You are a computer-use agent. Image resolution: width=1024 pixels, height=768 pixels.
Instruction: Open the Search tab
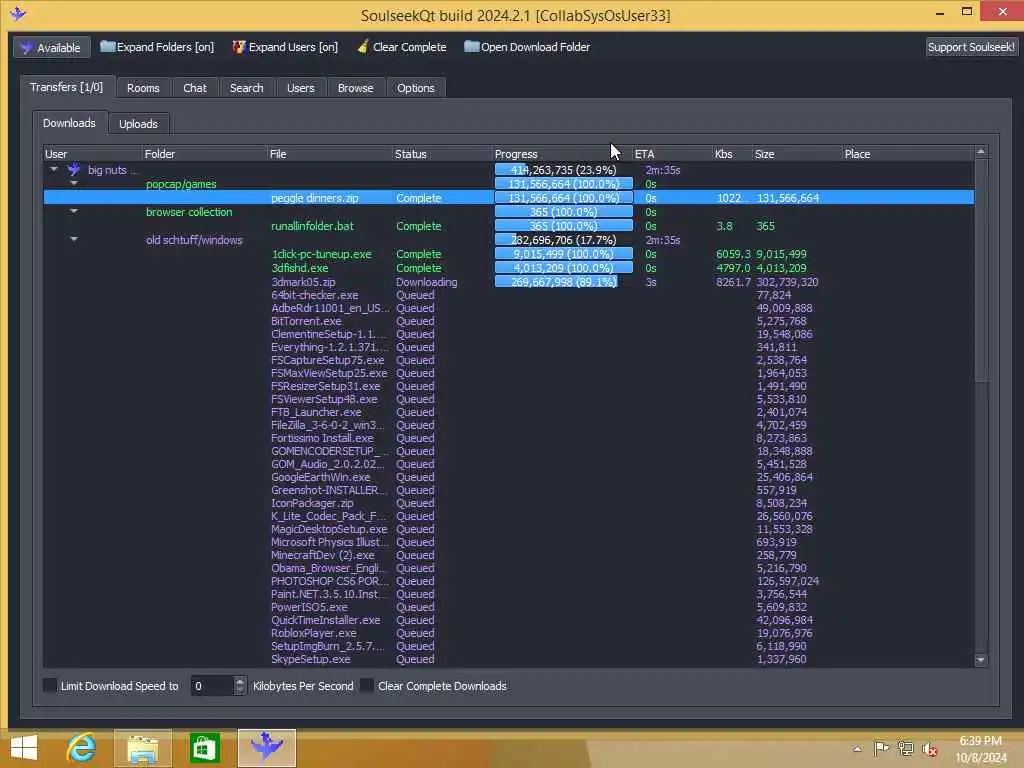(x=246, y=88)
